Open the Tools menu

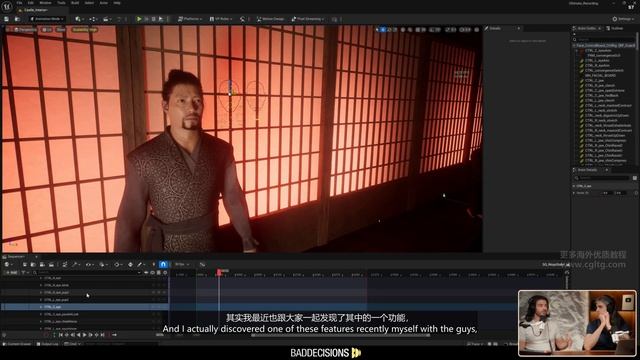pyautogui.click(x=61, y=3)
